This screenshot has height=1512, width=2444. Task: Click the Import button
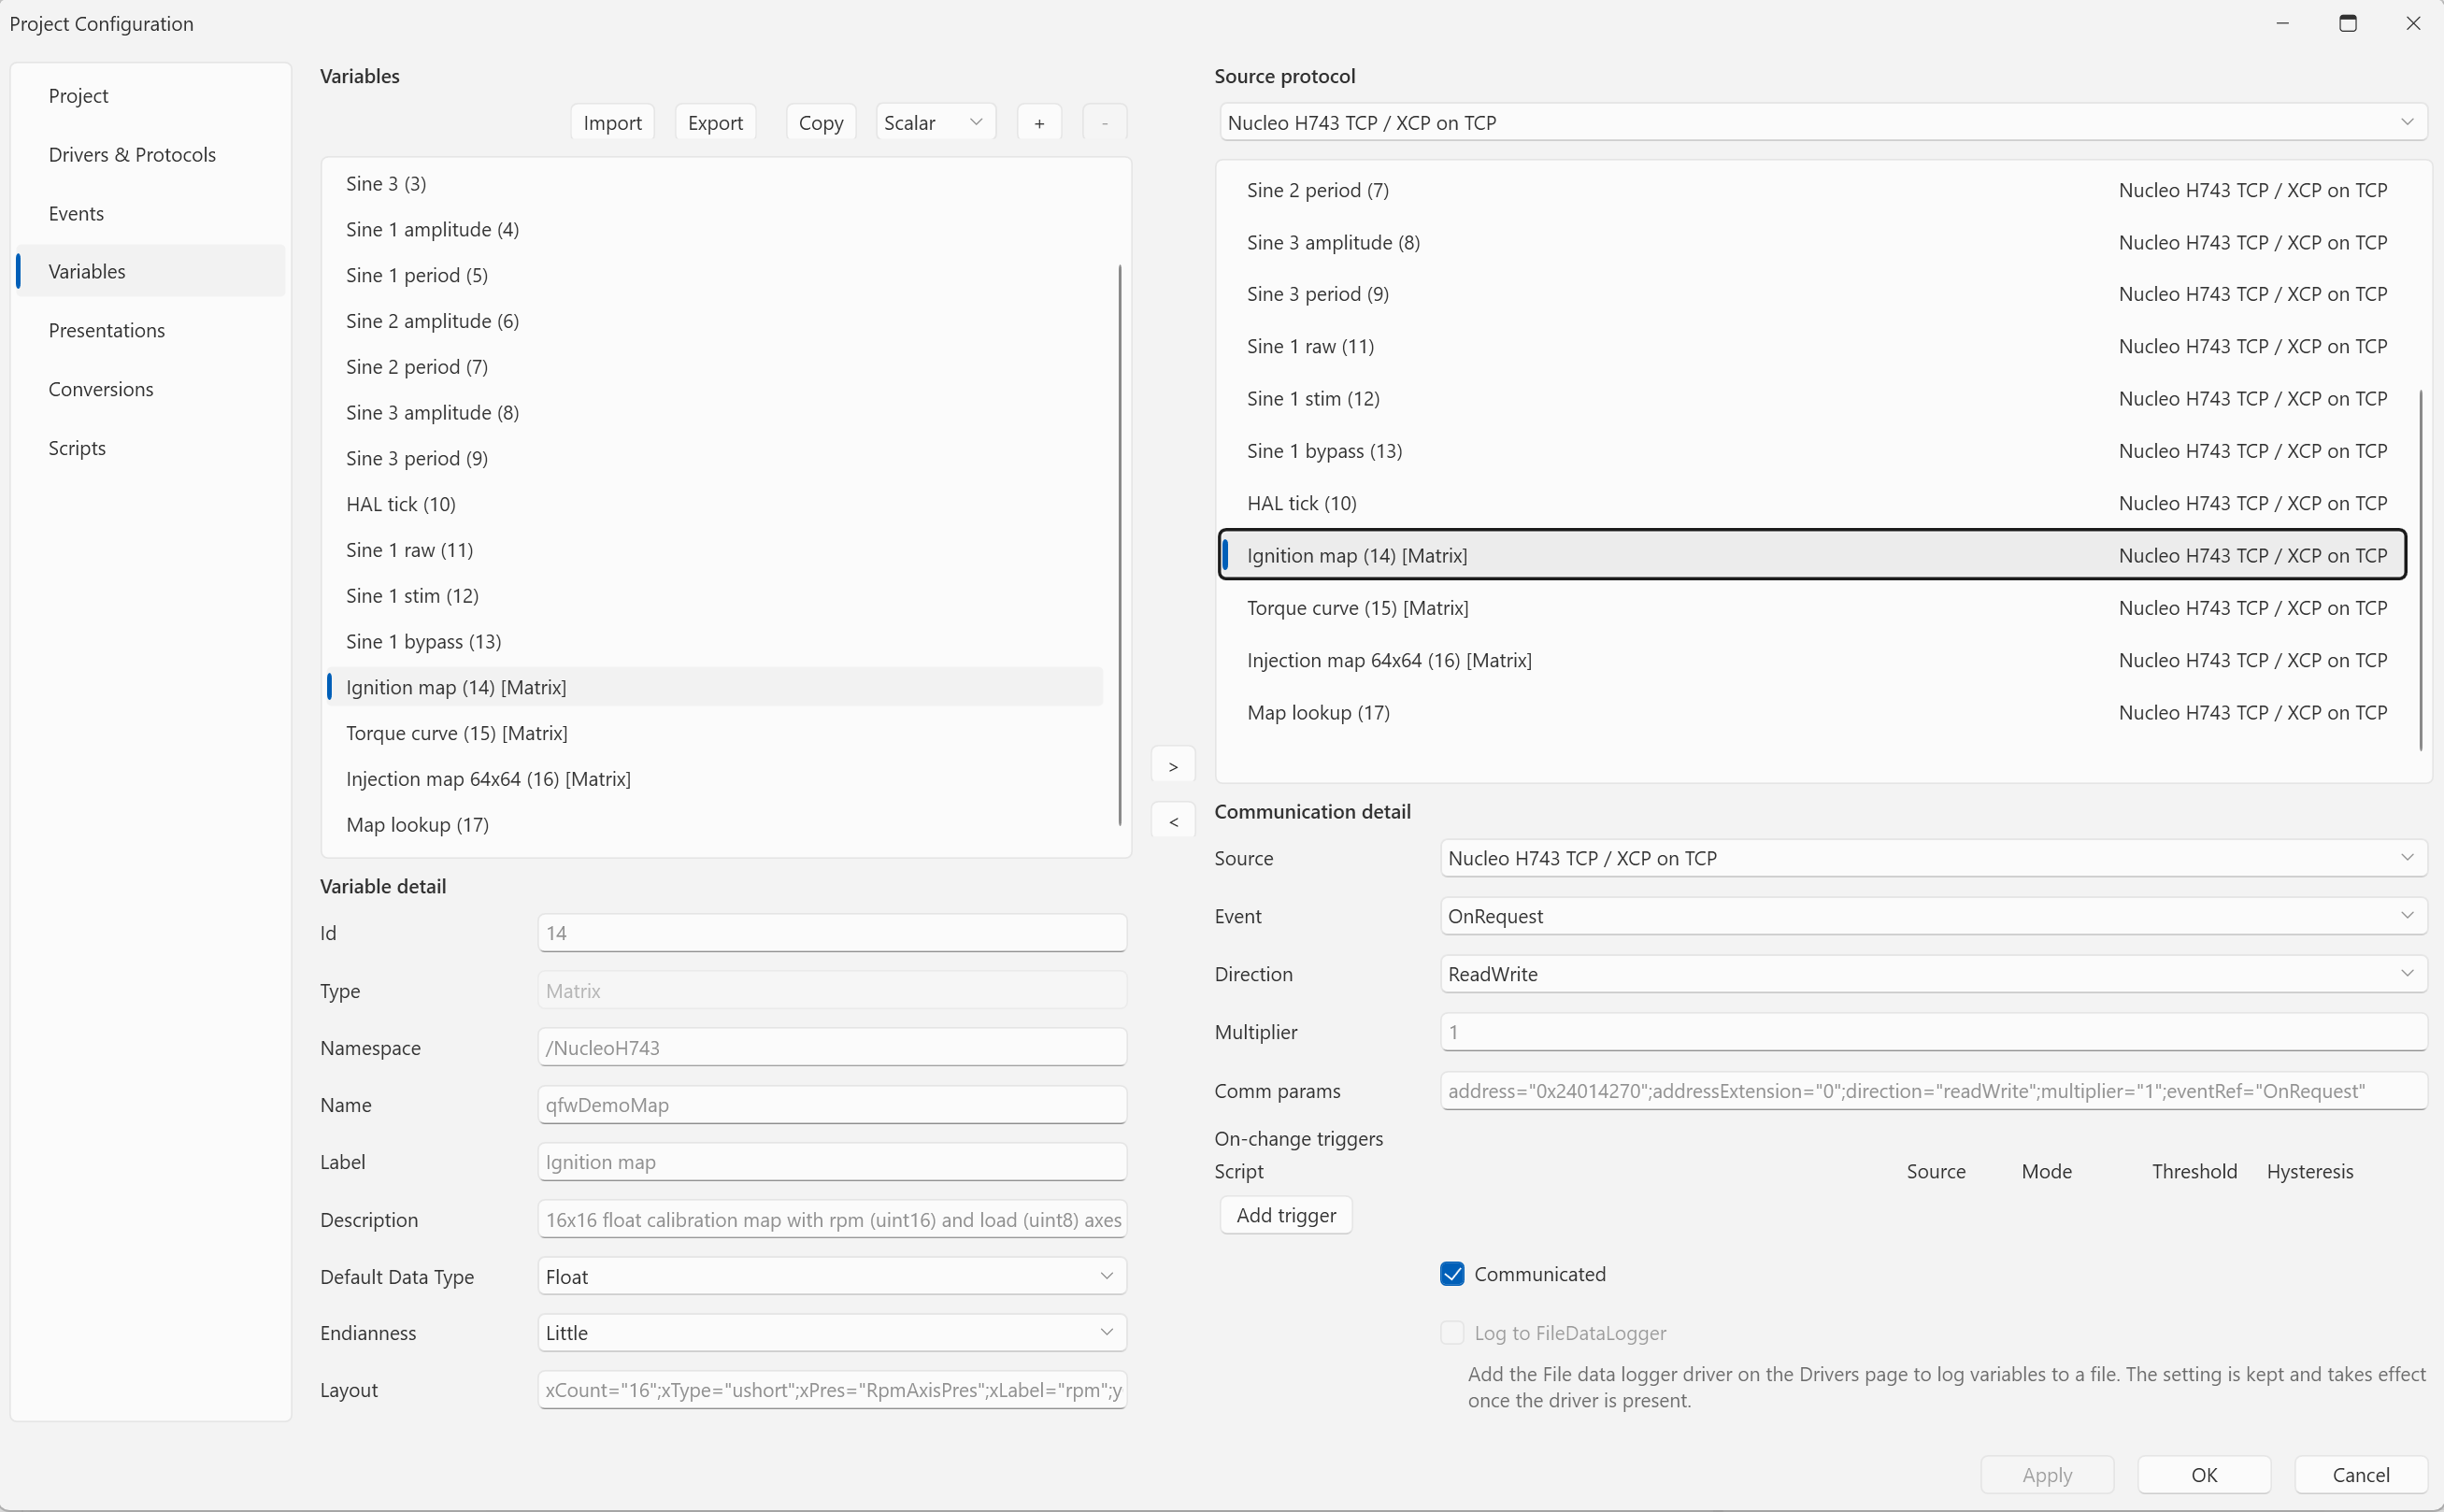click(x=612, y=123)
